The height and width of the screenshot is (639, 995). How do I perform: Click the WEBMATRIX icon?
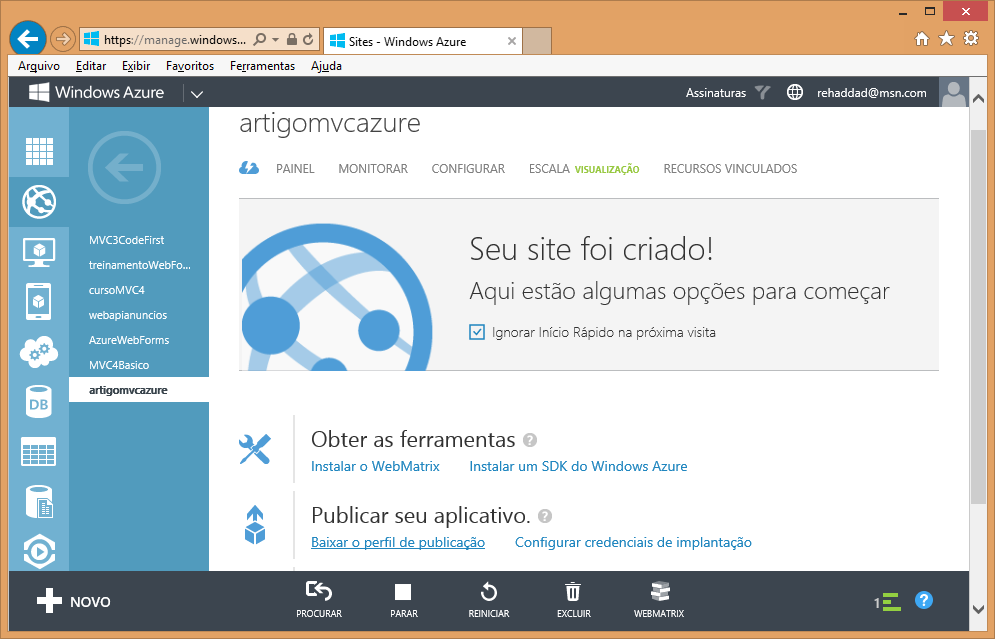660,591
